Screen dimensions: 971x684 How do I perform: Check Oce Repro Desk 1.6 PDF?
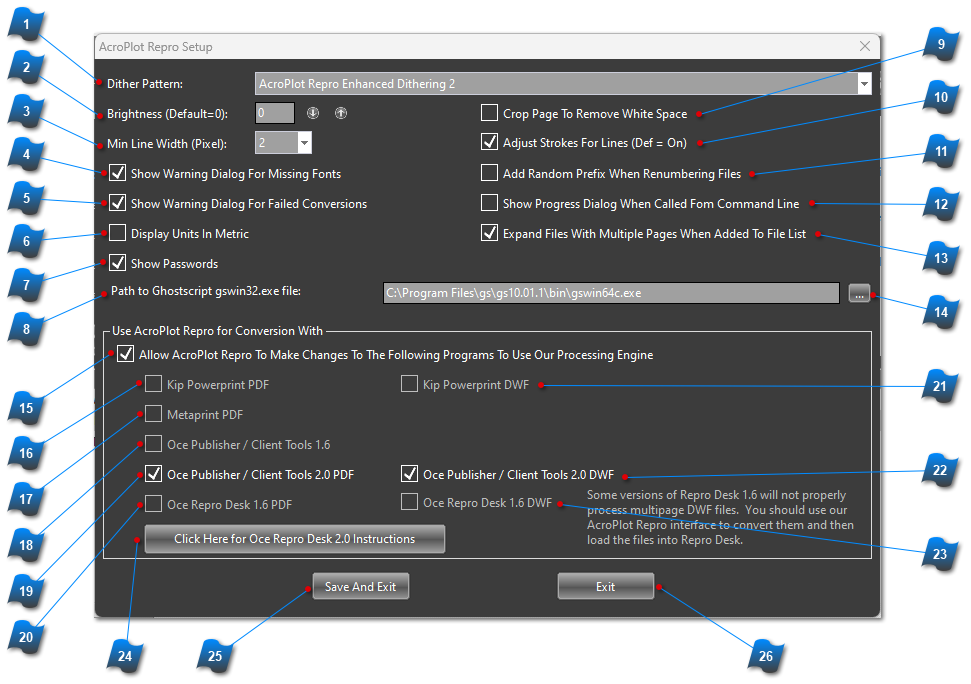pyautogui.click(x=154, y=504)
